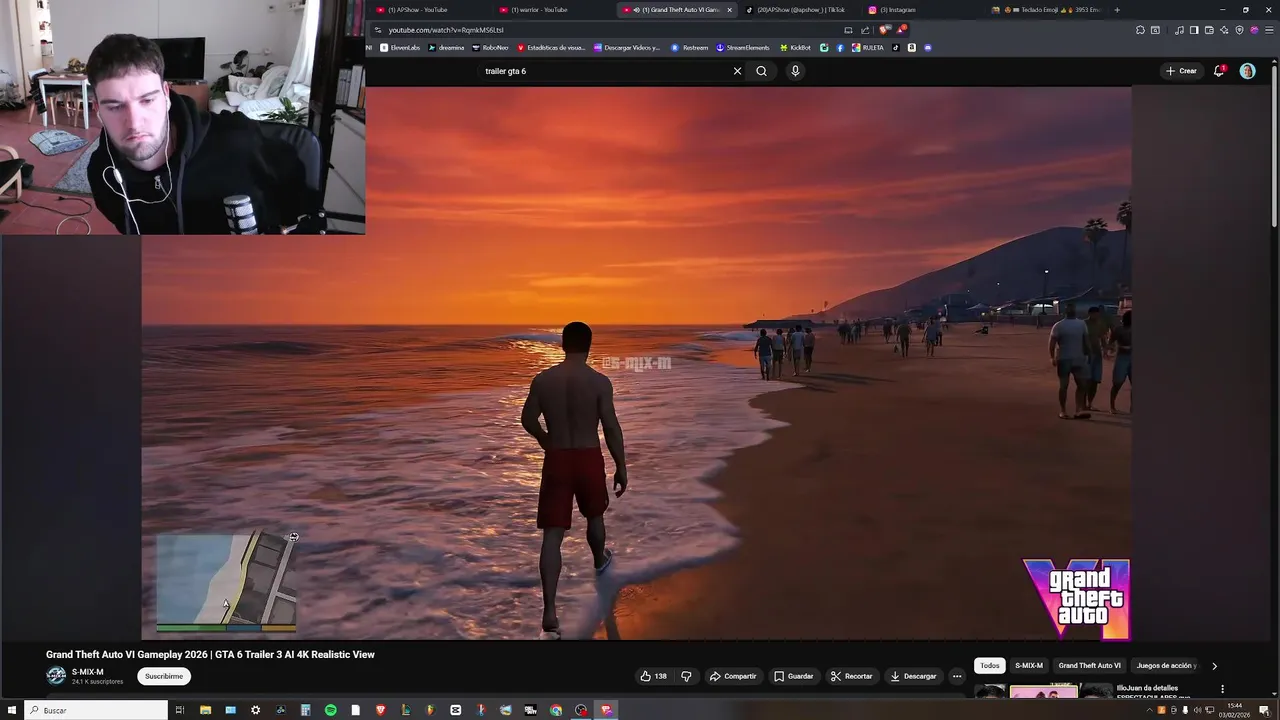The height and width of the screenshot is (720, 1280).
Task: Open the Restream bookmark
Action: click(689, 48)
